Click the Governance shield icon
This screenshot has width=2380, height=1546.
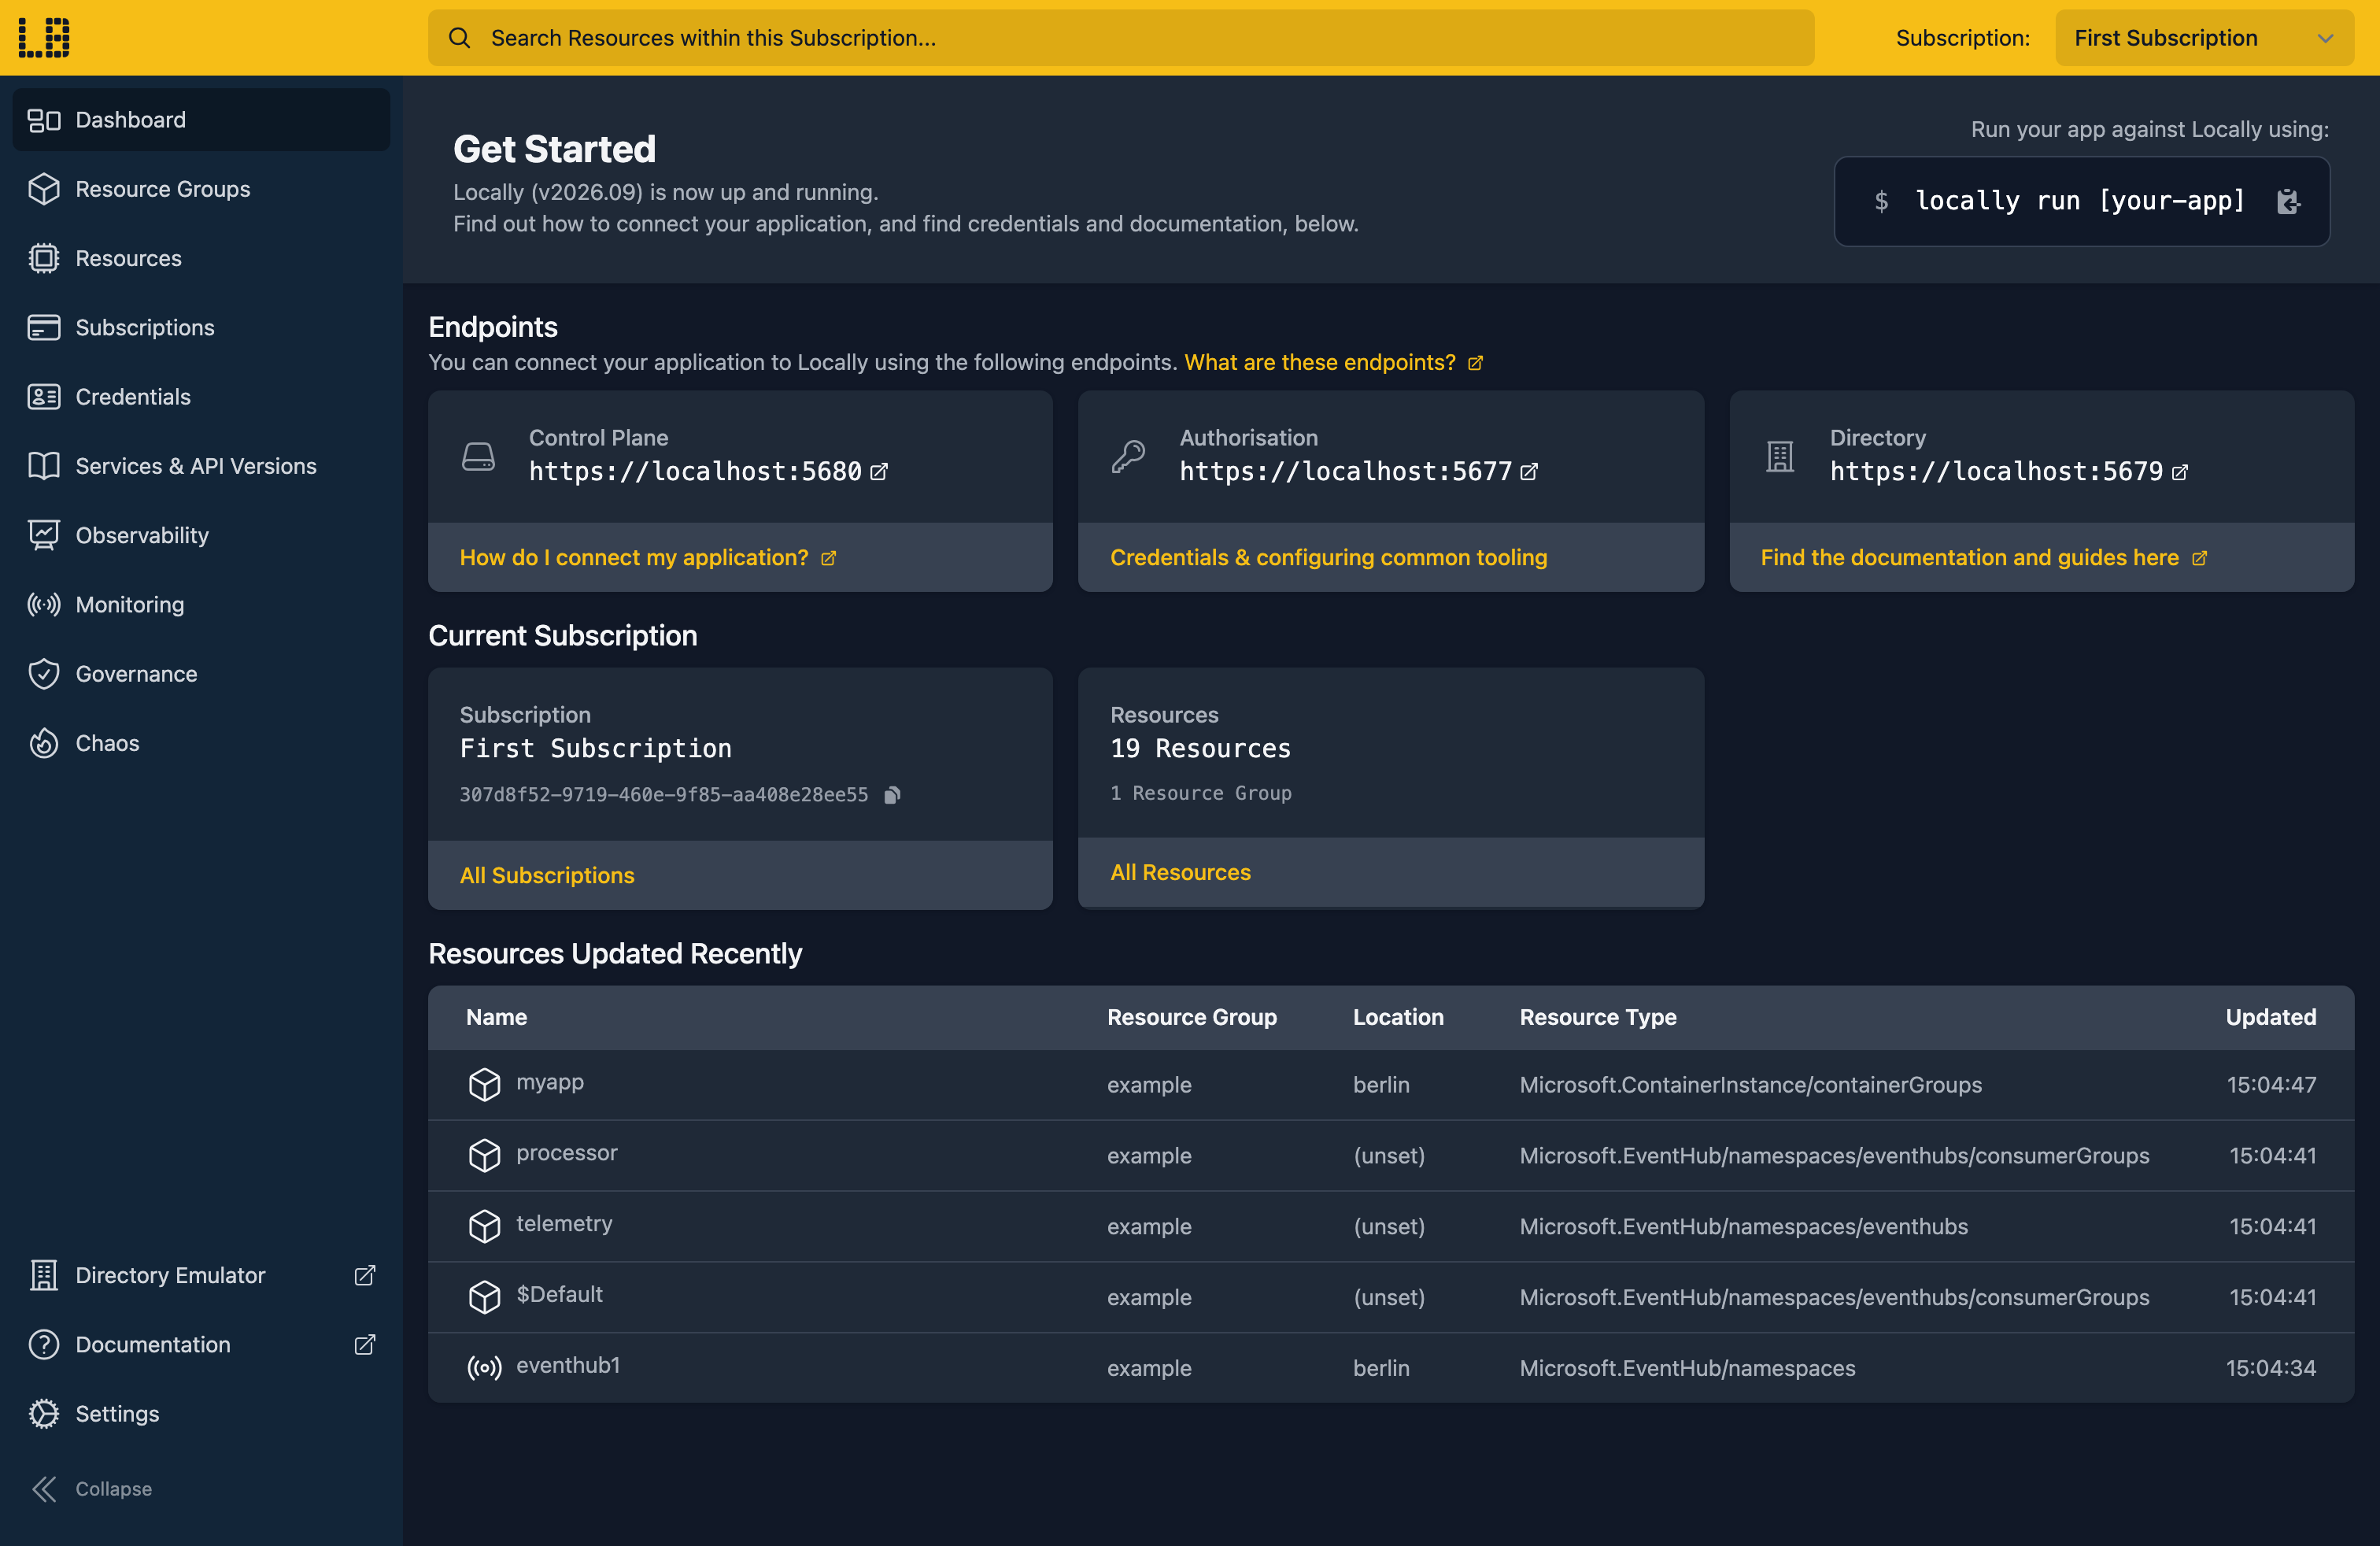(x=44, y=674)
